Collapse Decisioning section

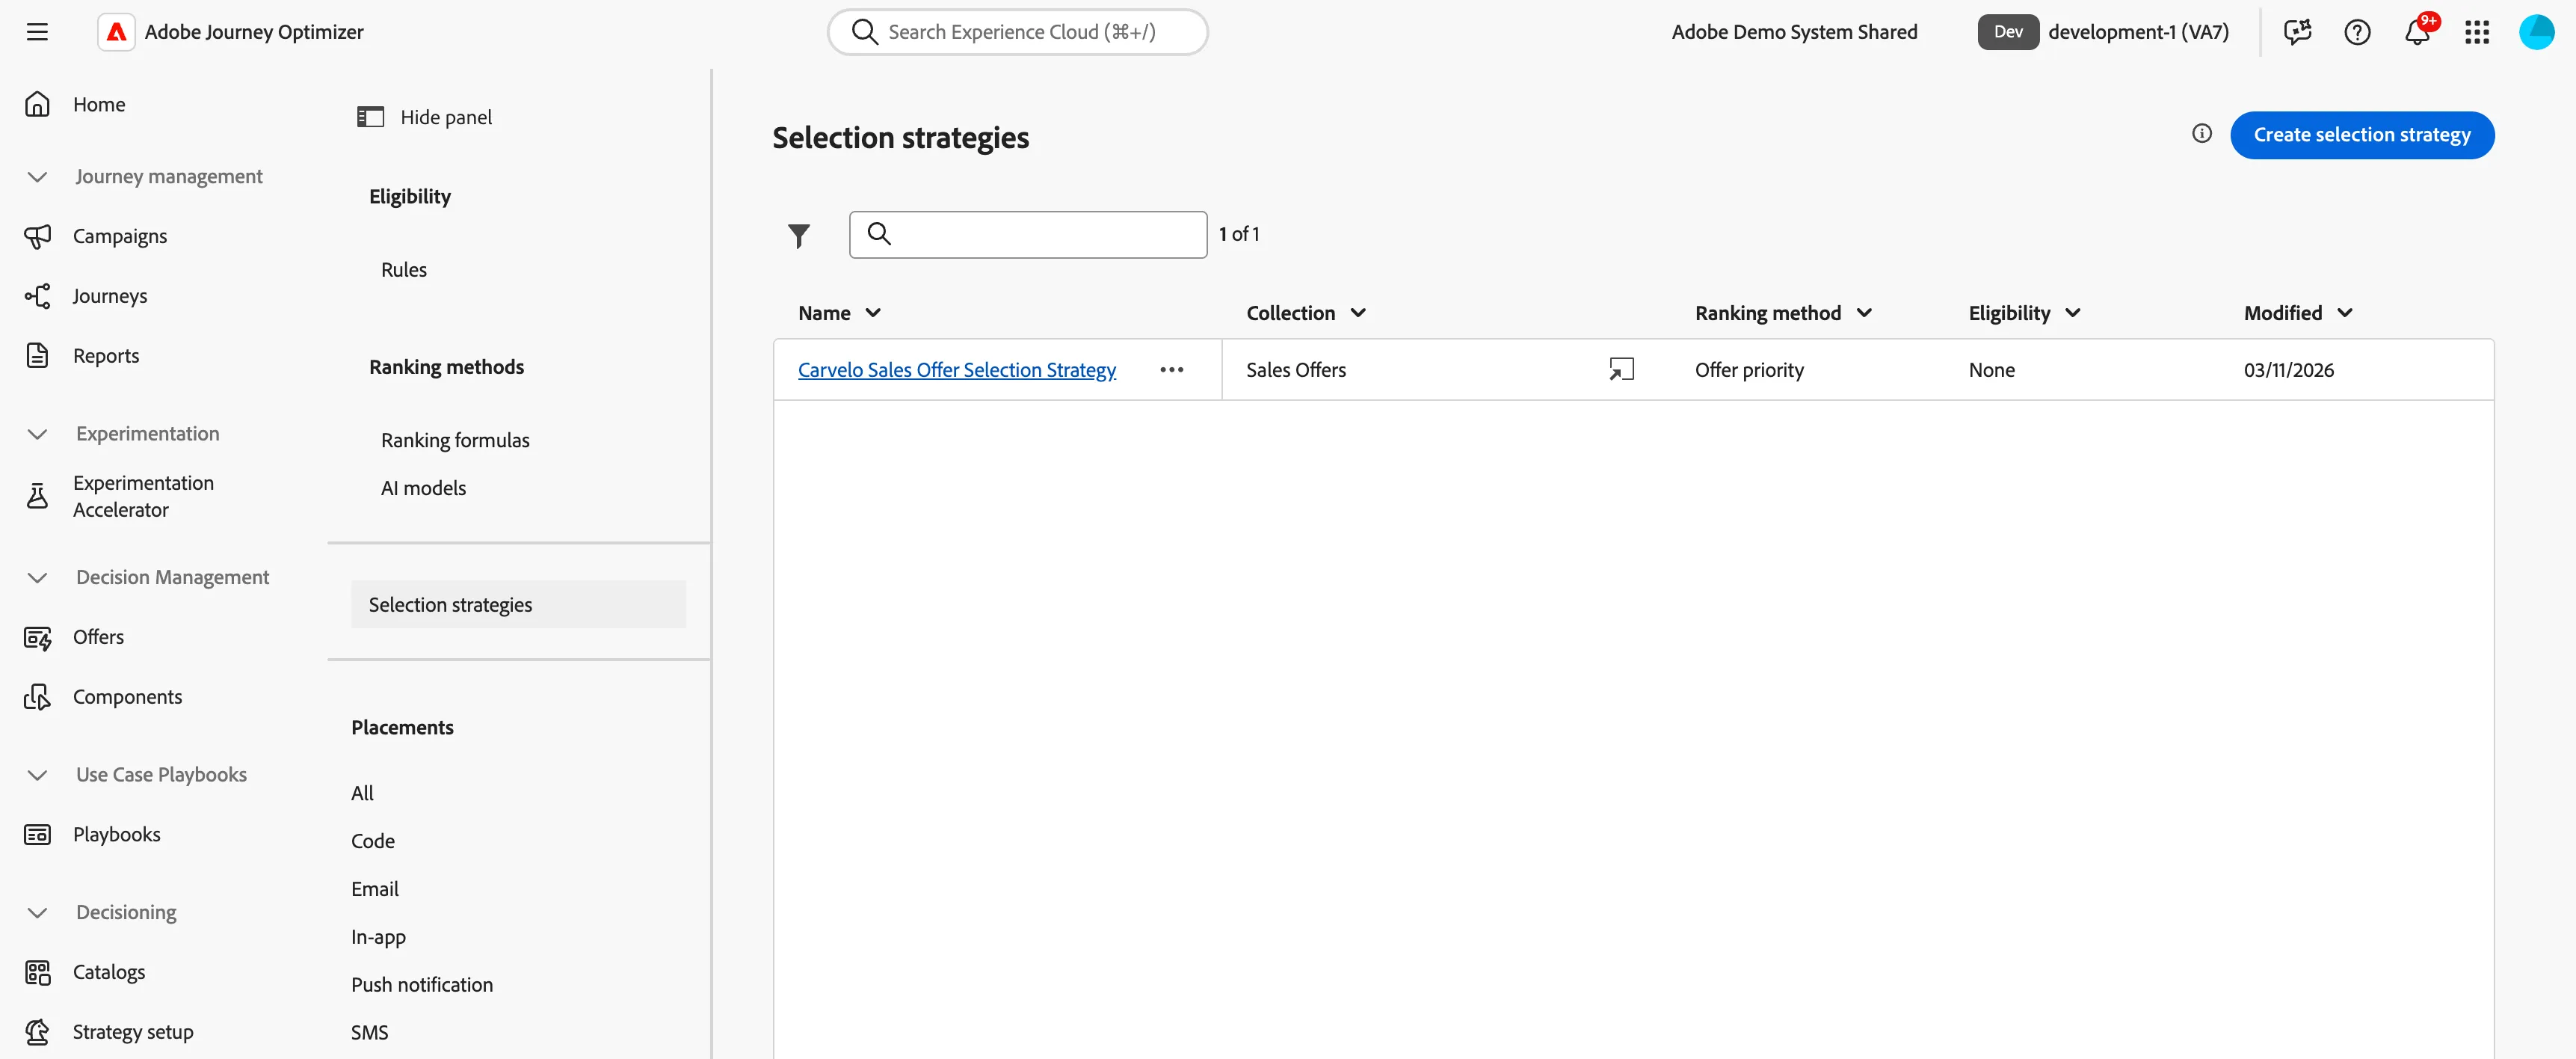37,913
